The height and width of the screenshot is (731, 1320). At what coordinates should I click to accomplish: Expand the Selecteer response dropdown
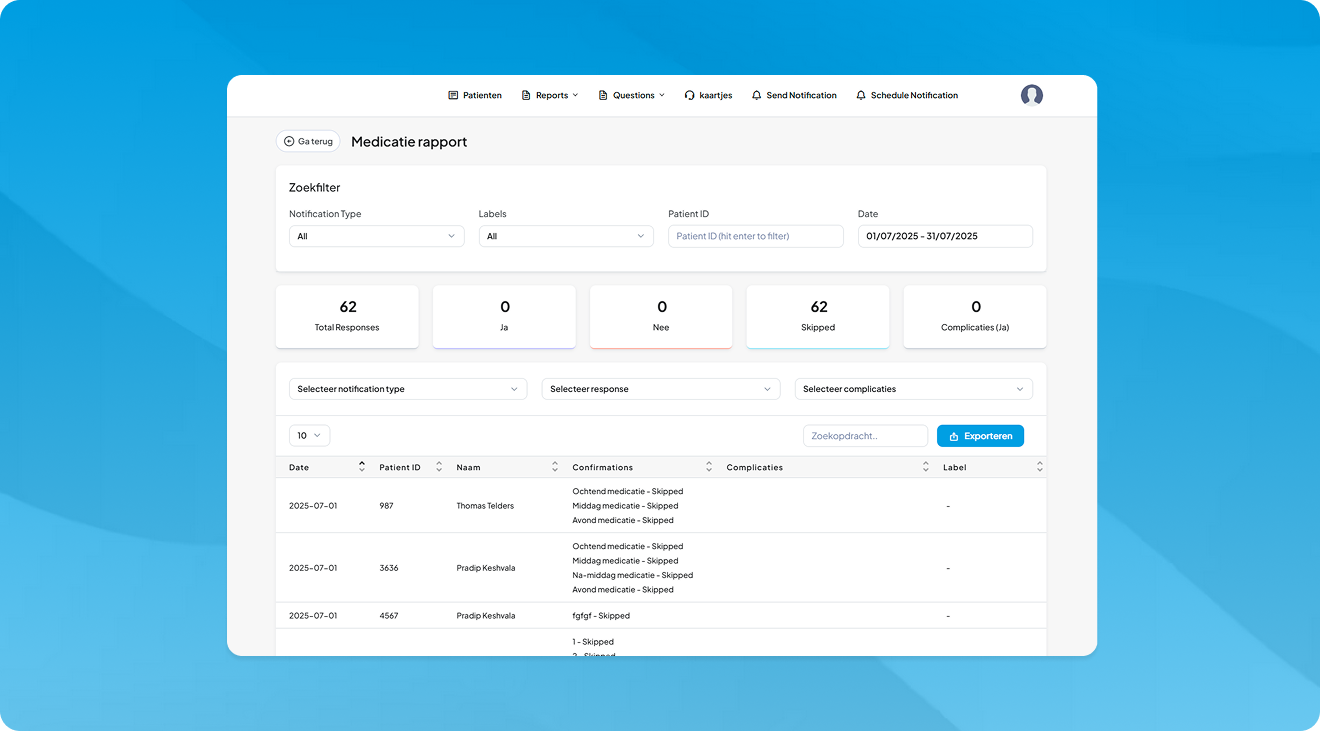[661, 389]
